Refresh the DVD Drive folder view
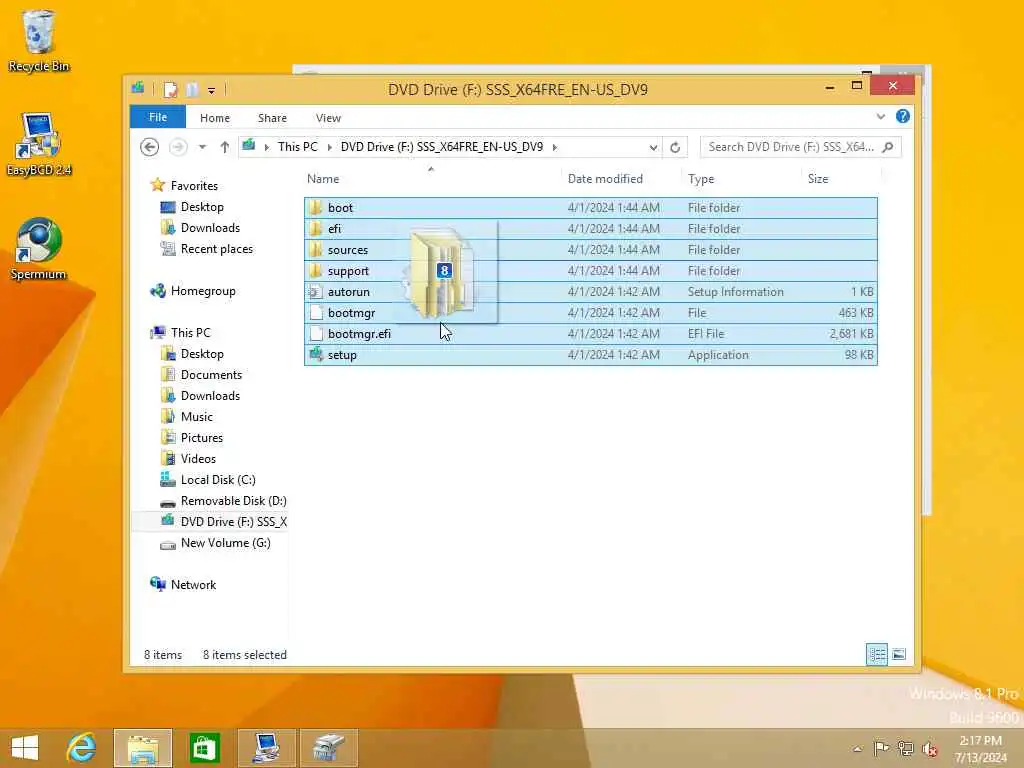The image size is (1024, 768). (x=675, y=148)
